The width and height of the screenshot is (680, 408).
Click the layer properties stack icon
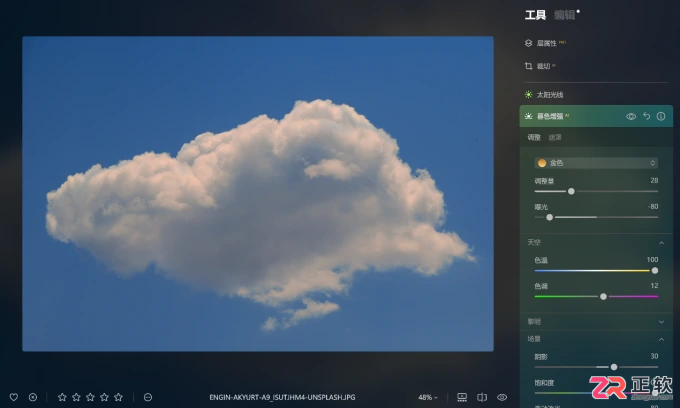[x=528, y=43]
